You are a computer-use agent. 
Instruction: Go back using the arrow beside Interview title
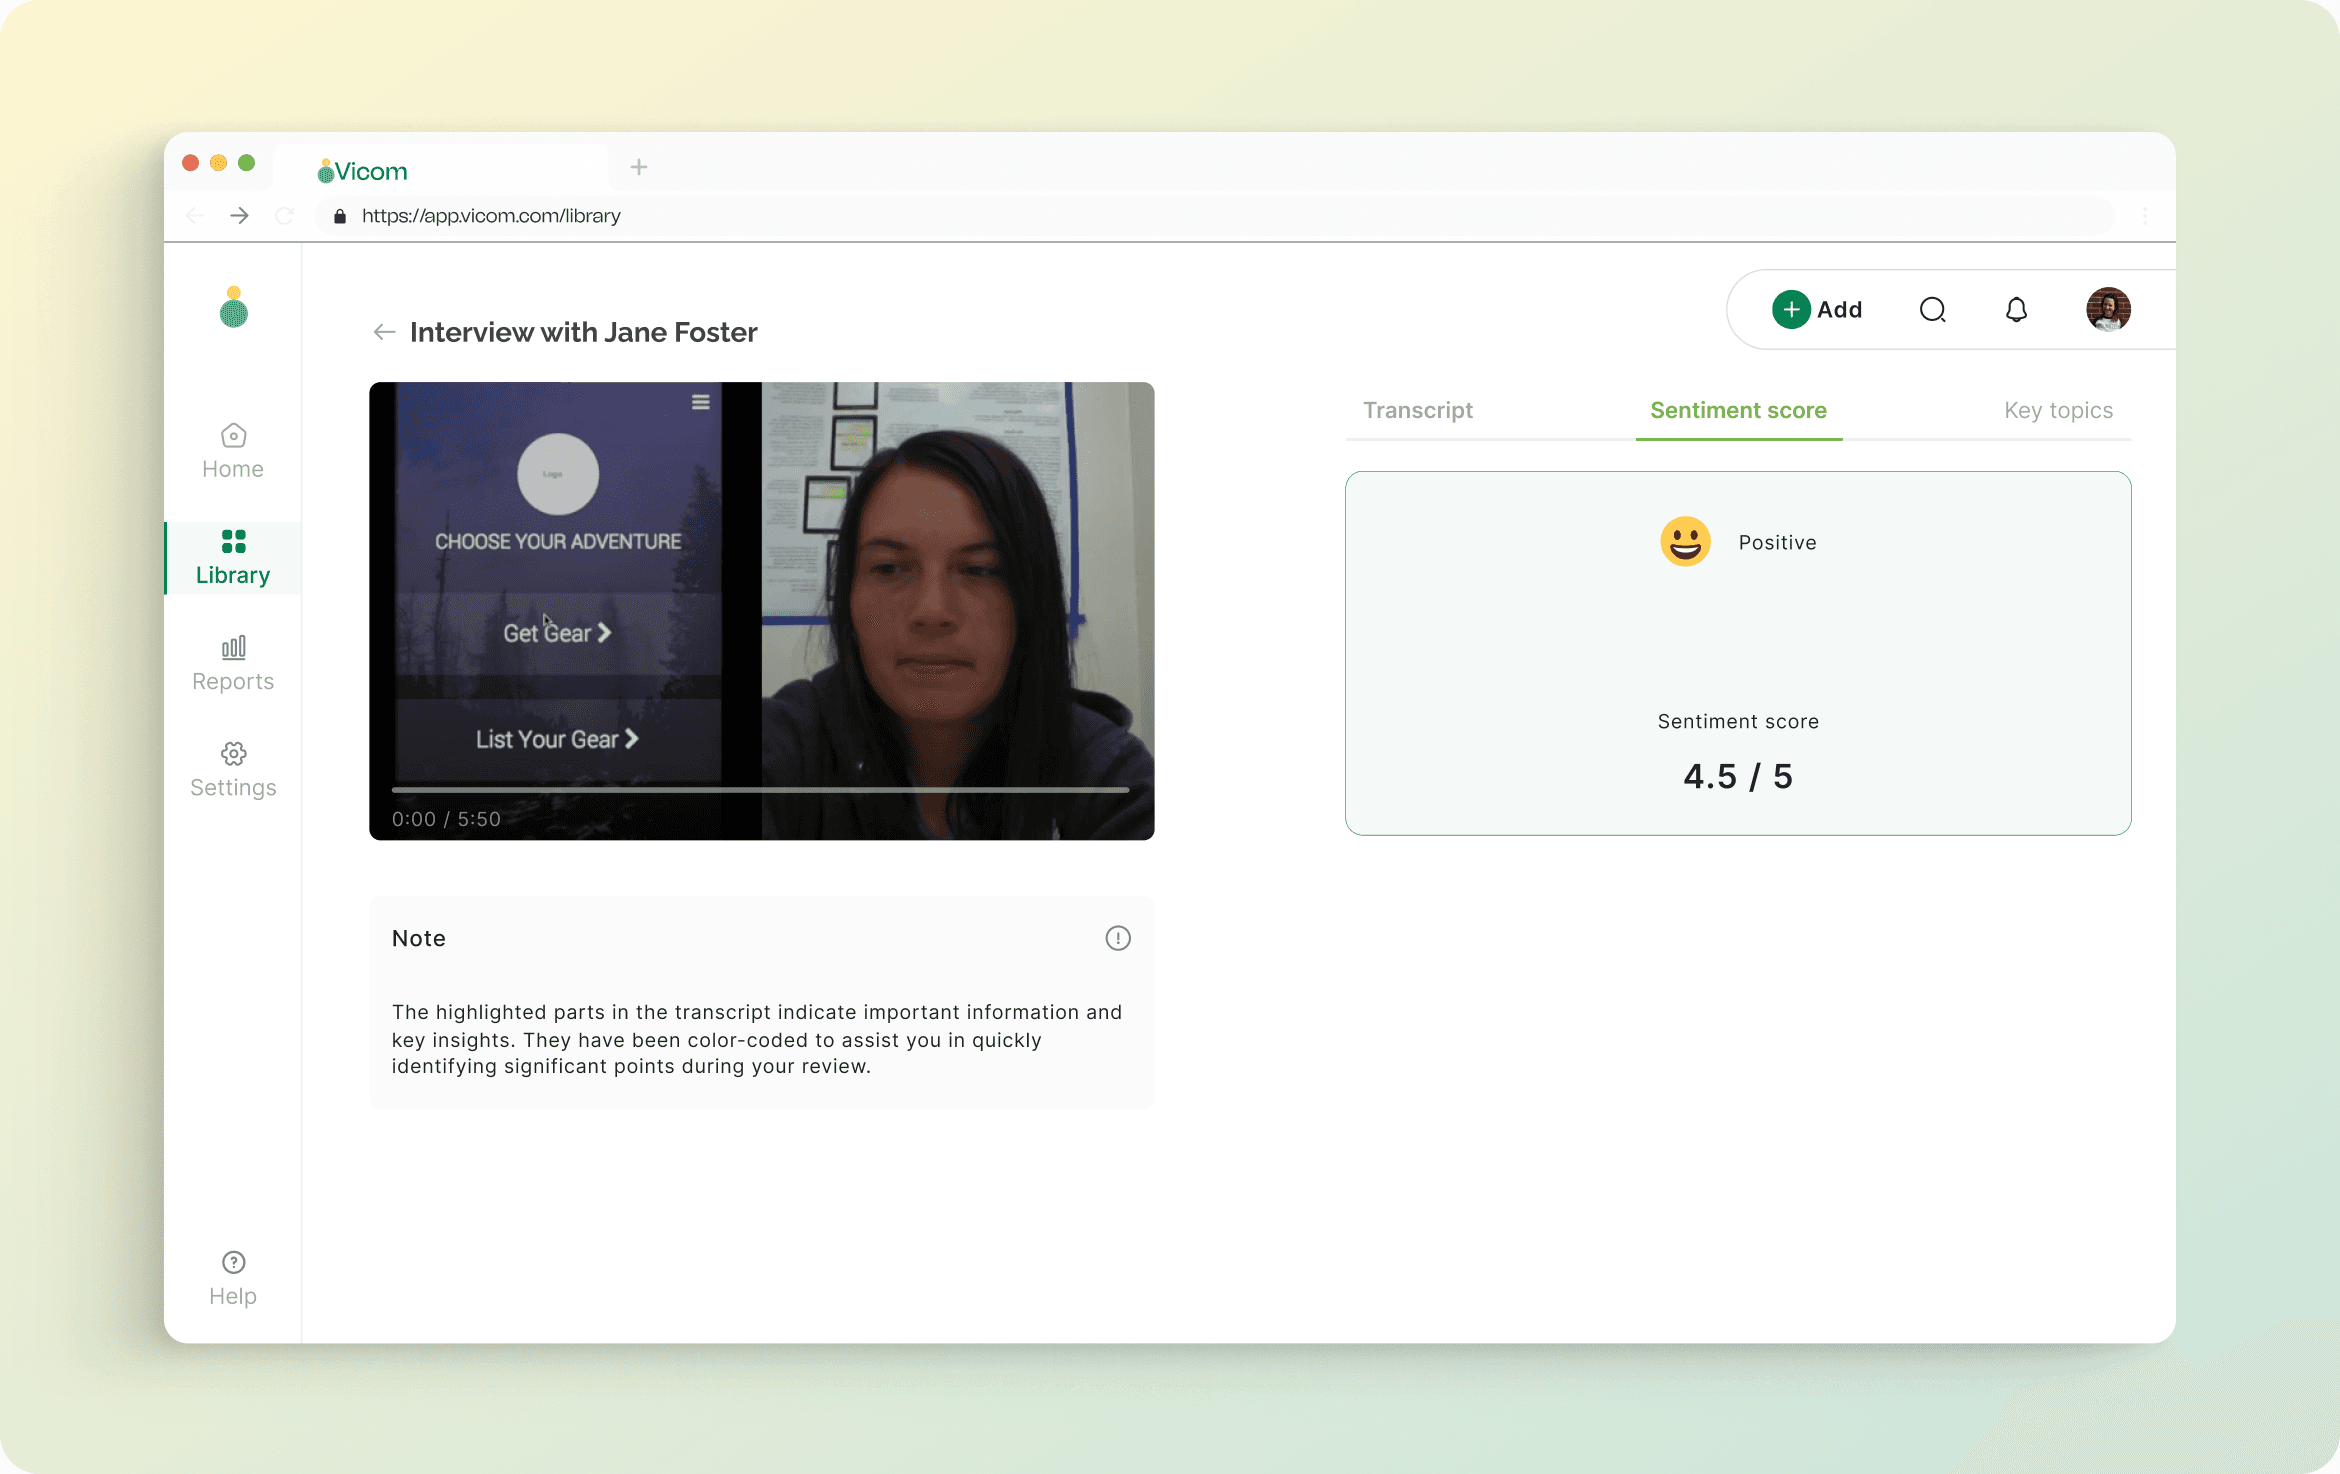384,332
